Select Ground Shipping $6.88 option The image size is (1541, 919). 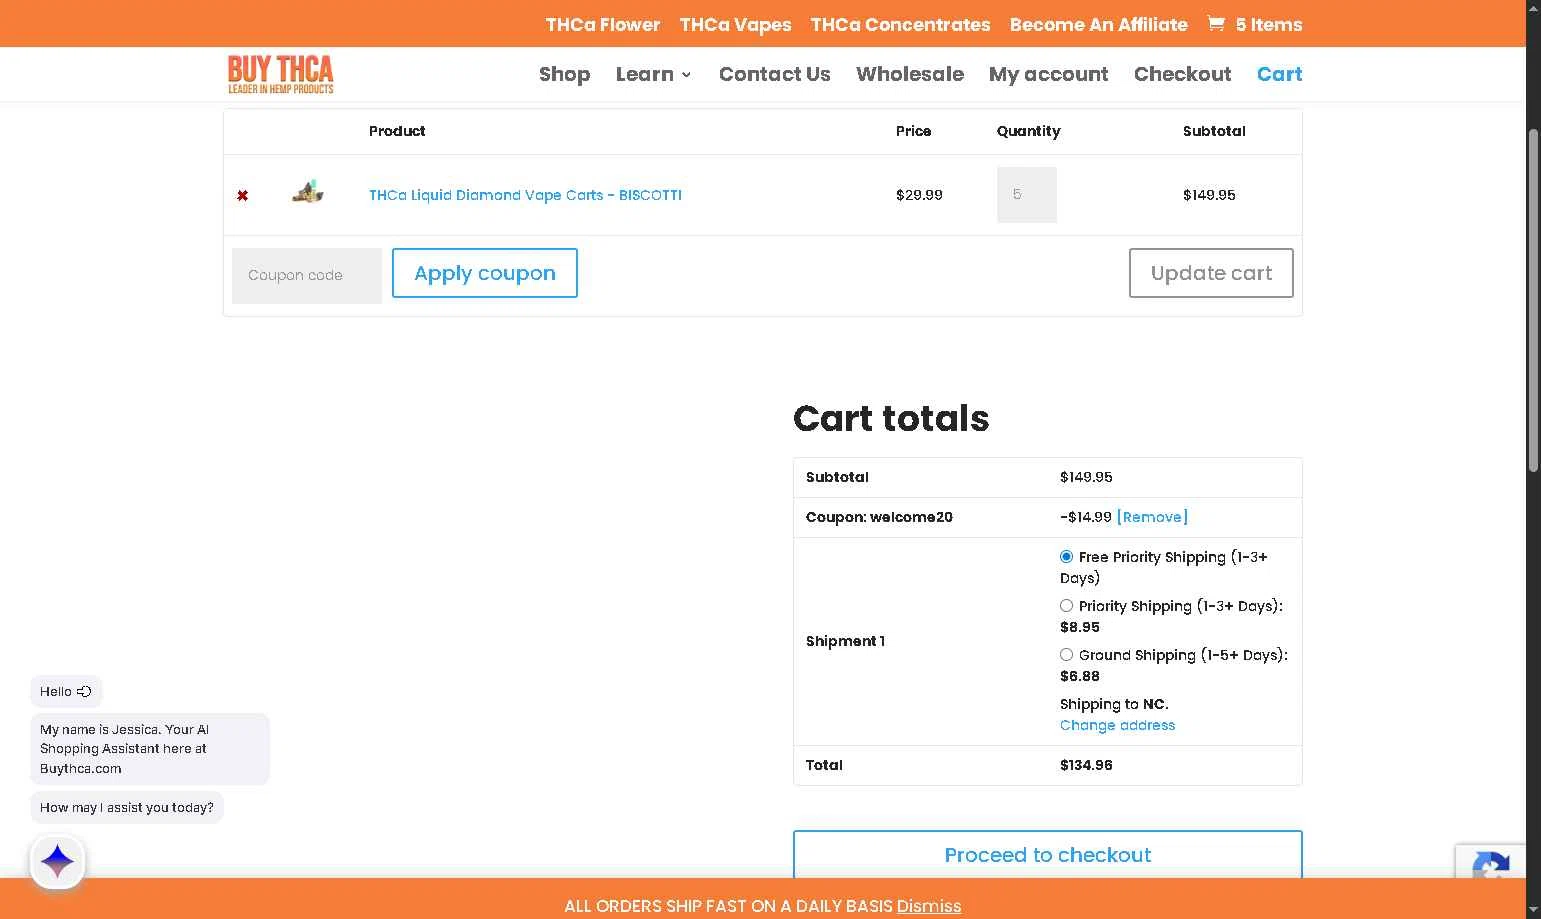click(x=1066, y=655)
